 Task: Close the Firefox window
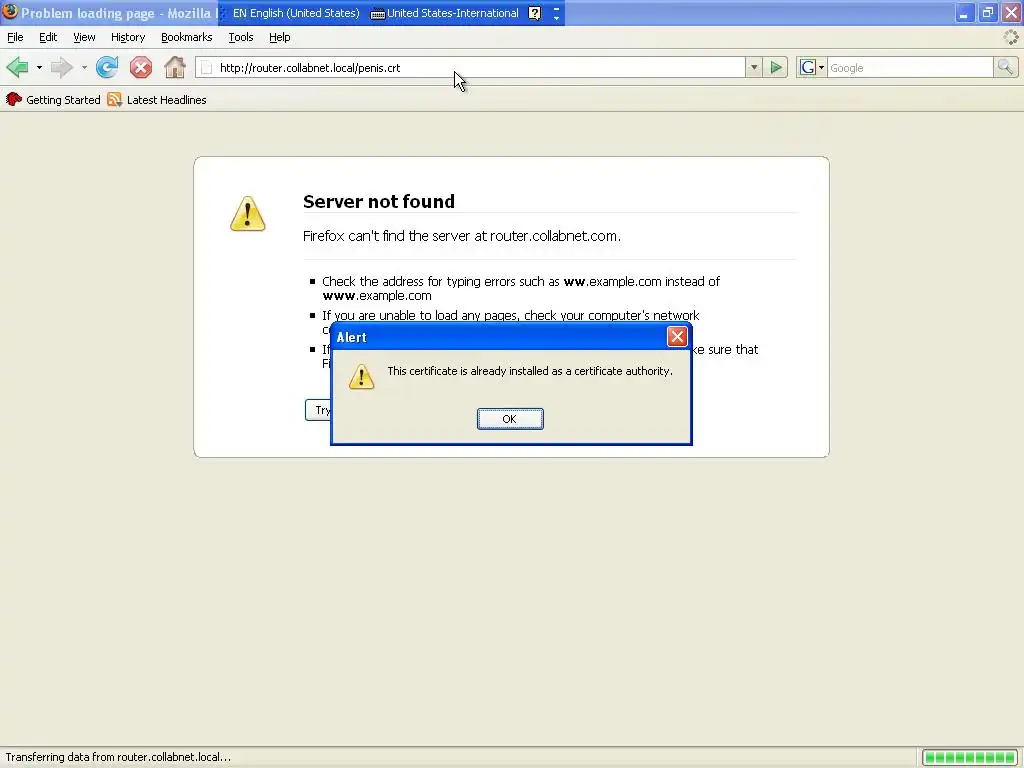1011,13
